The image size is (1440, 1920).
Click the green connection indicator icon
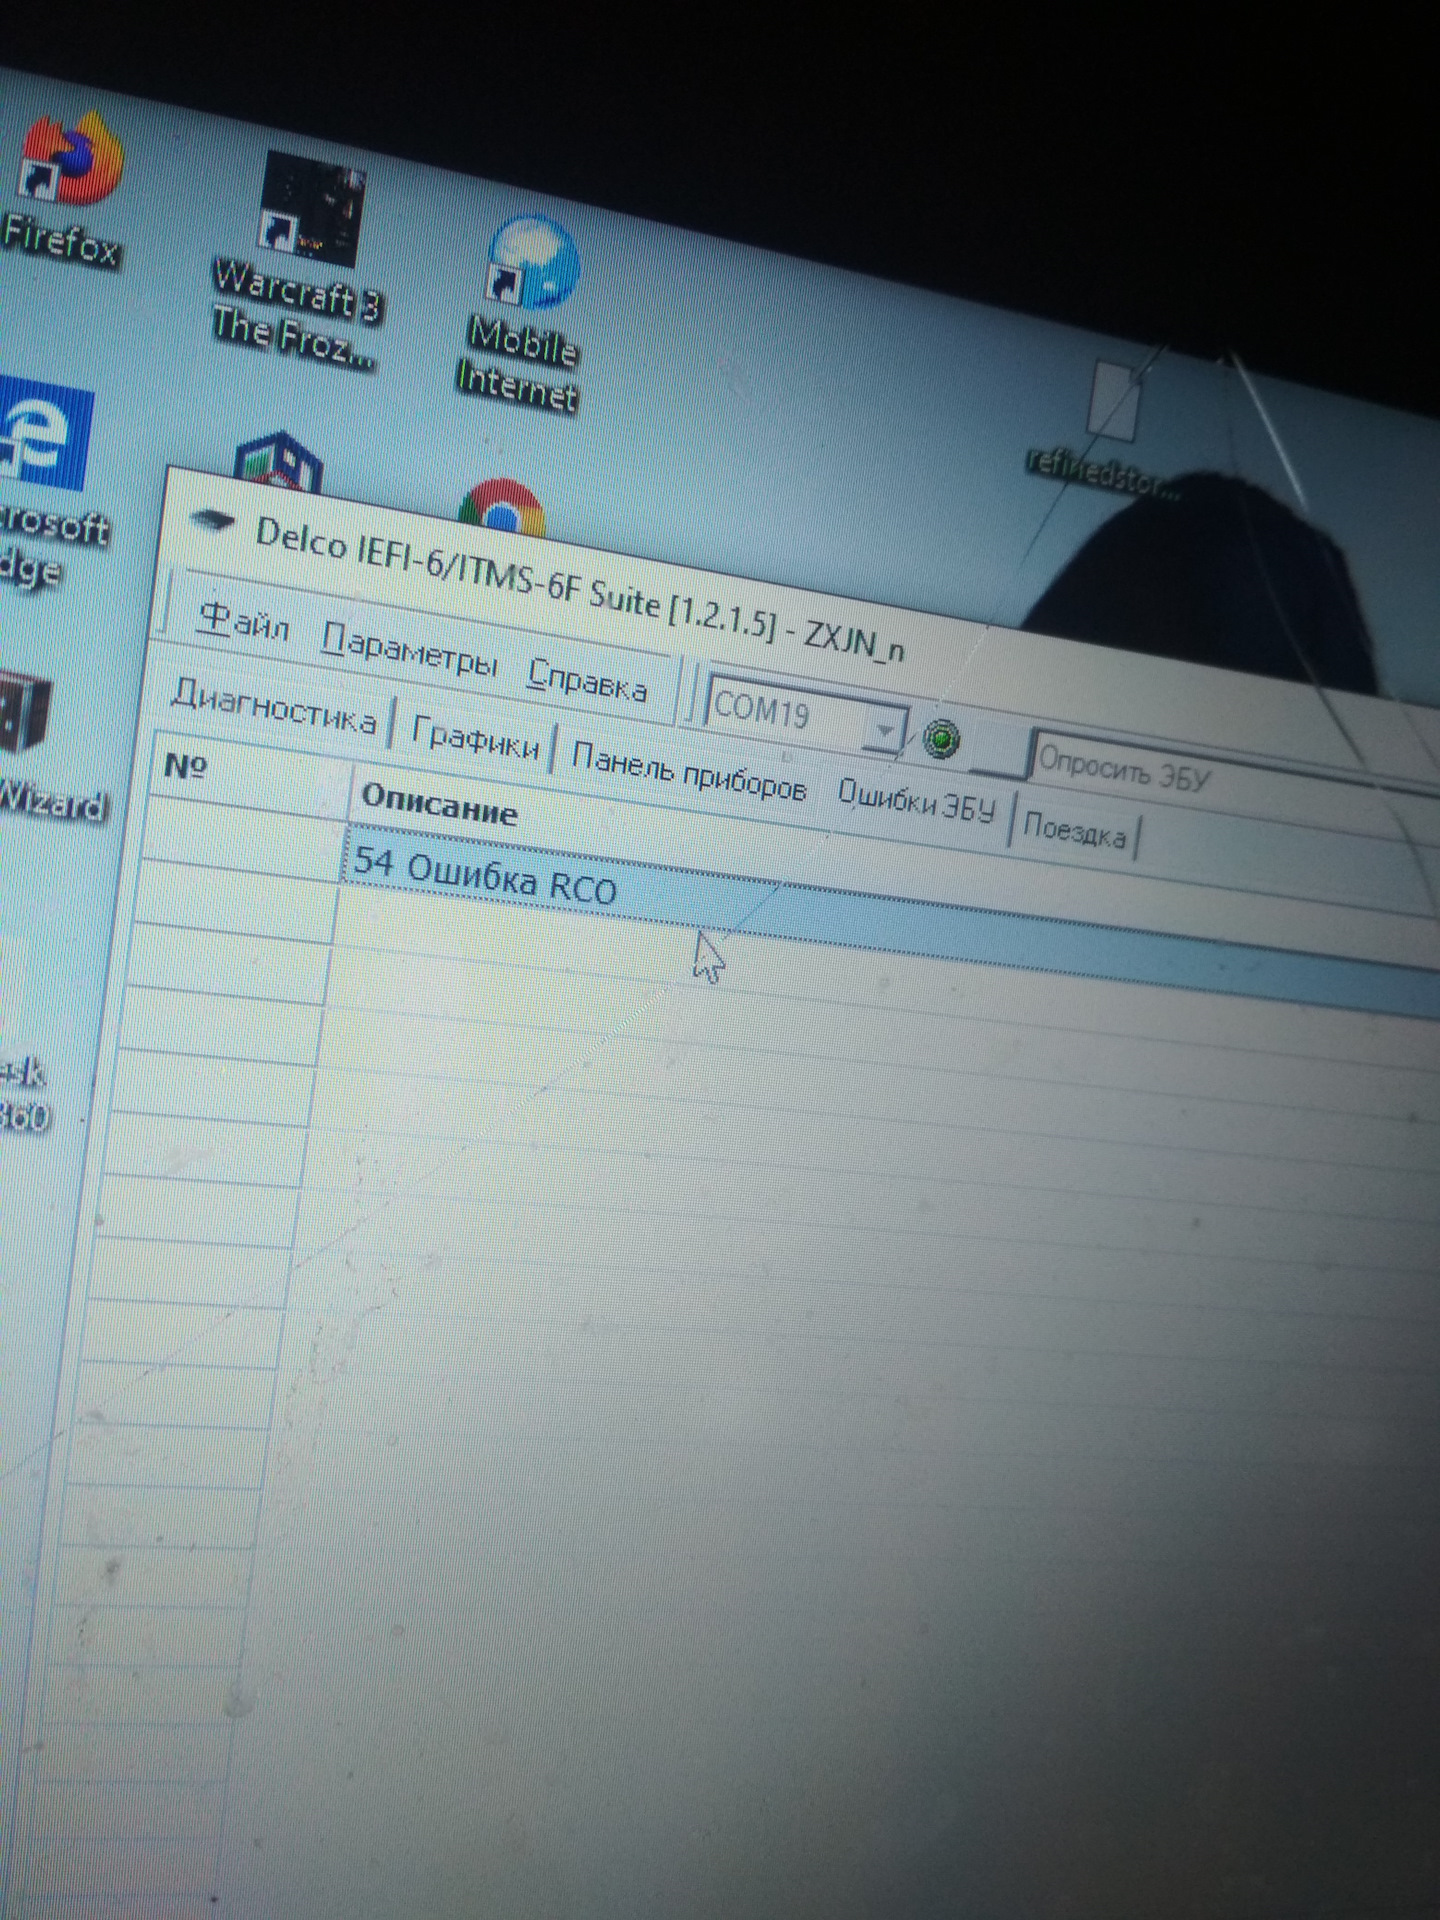click(940, 740)
